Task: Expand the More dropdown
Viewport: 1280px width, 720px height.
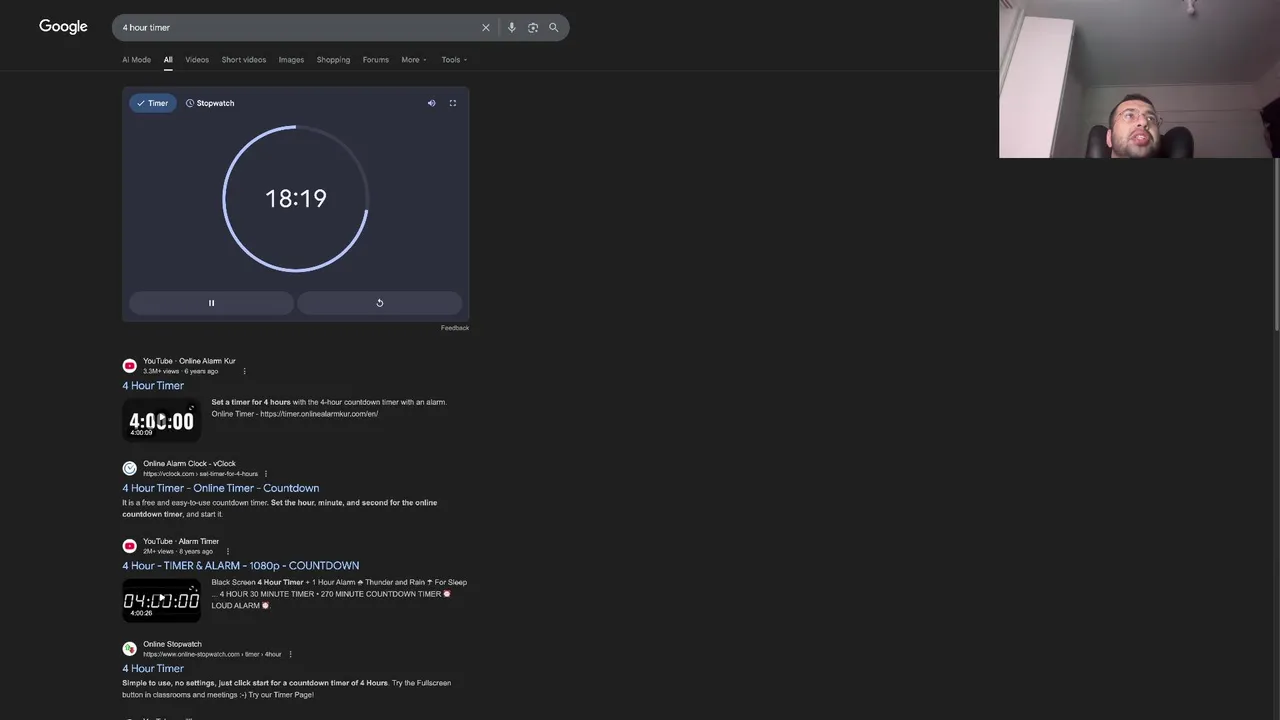Action: [x=414, y=60]
